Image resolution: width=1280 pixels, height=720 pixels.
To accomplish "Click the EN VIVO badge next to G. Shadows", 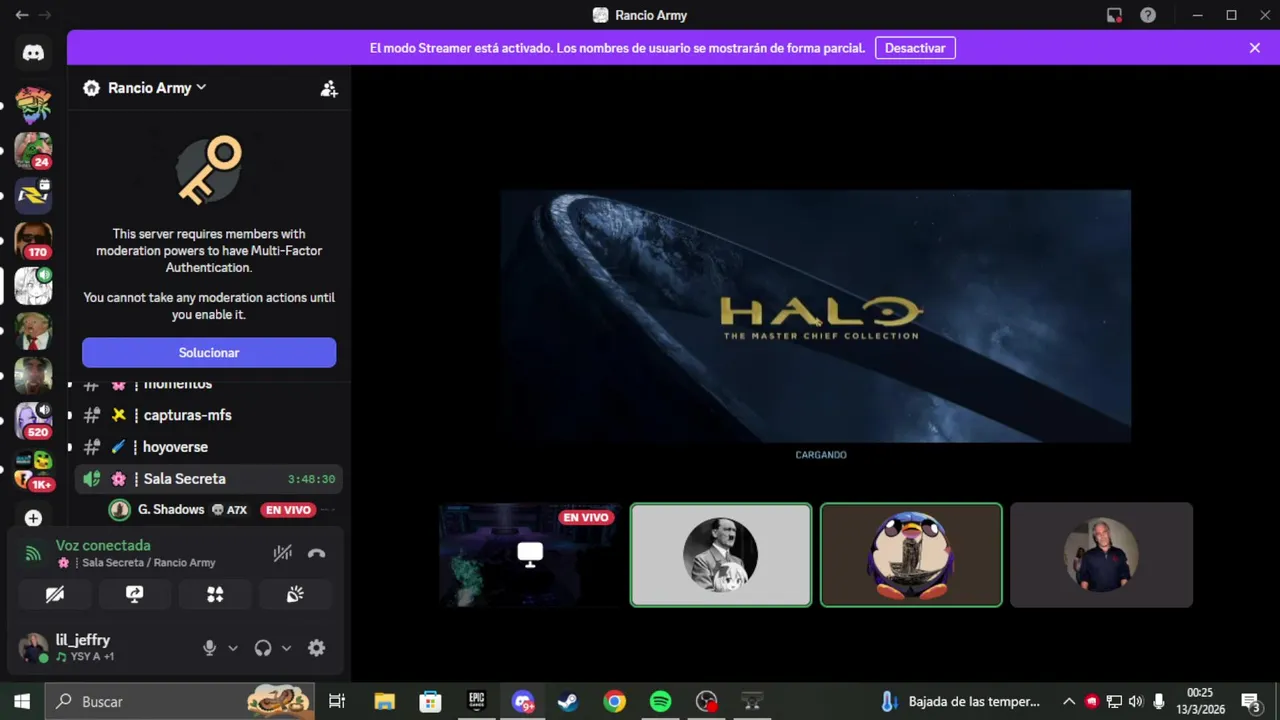I will point(289,510).
